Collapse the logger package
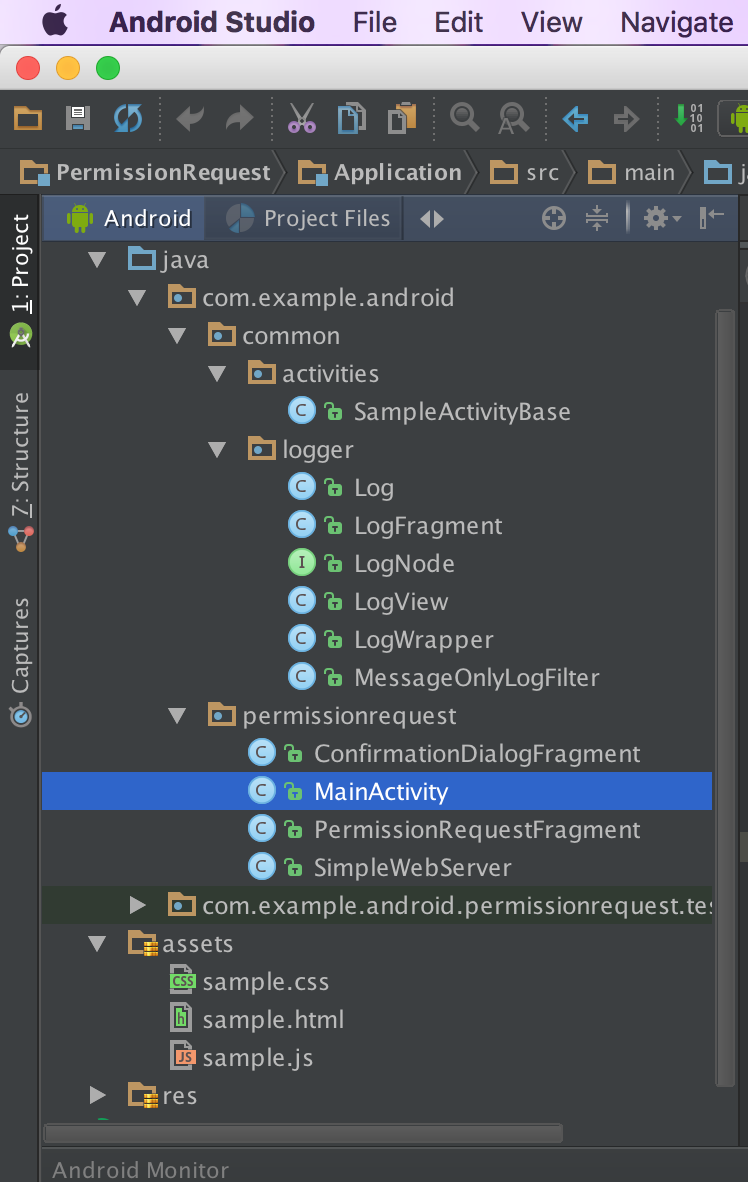The height and width of the screenshot is (1182, 748). pyautogui.click(x=217, y=450)
